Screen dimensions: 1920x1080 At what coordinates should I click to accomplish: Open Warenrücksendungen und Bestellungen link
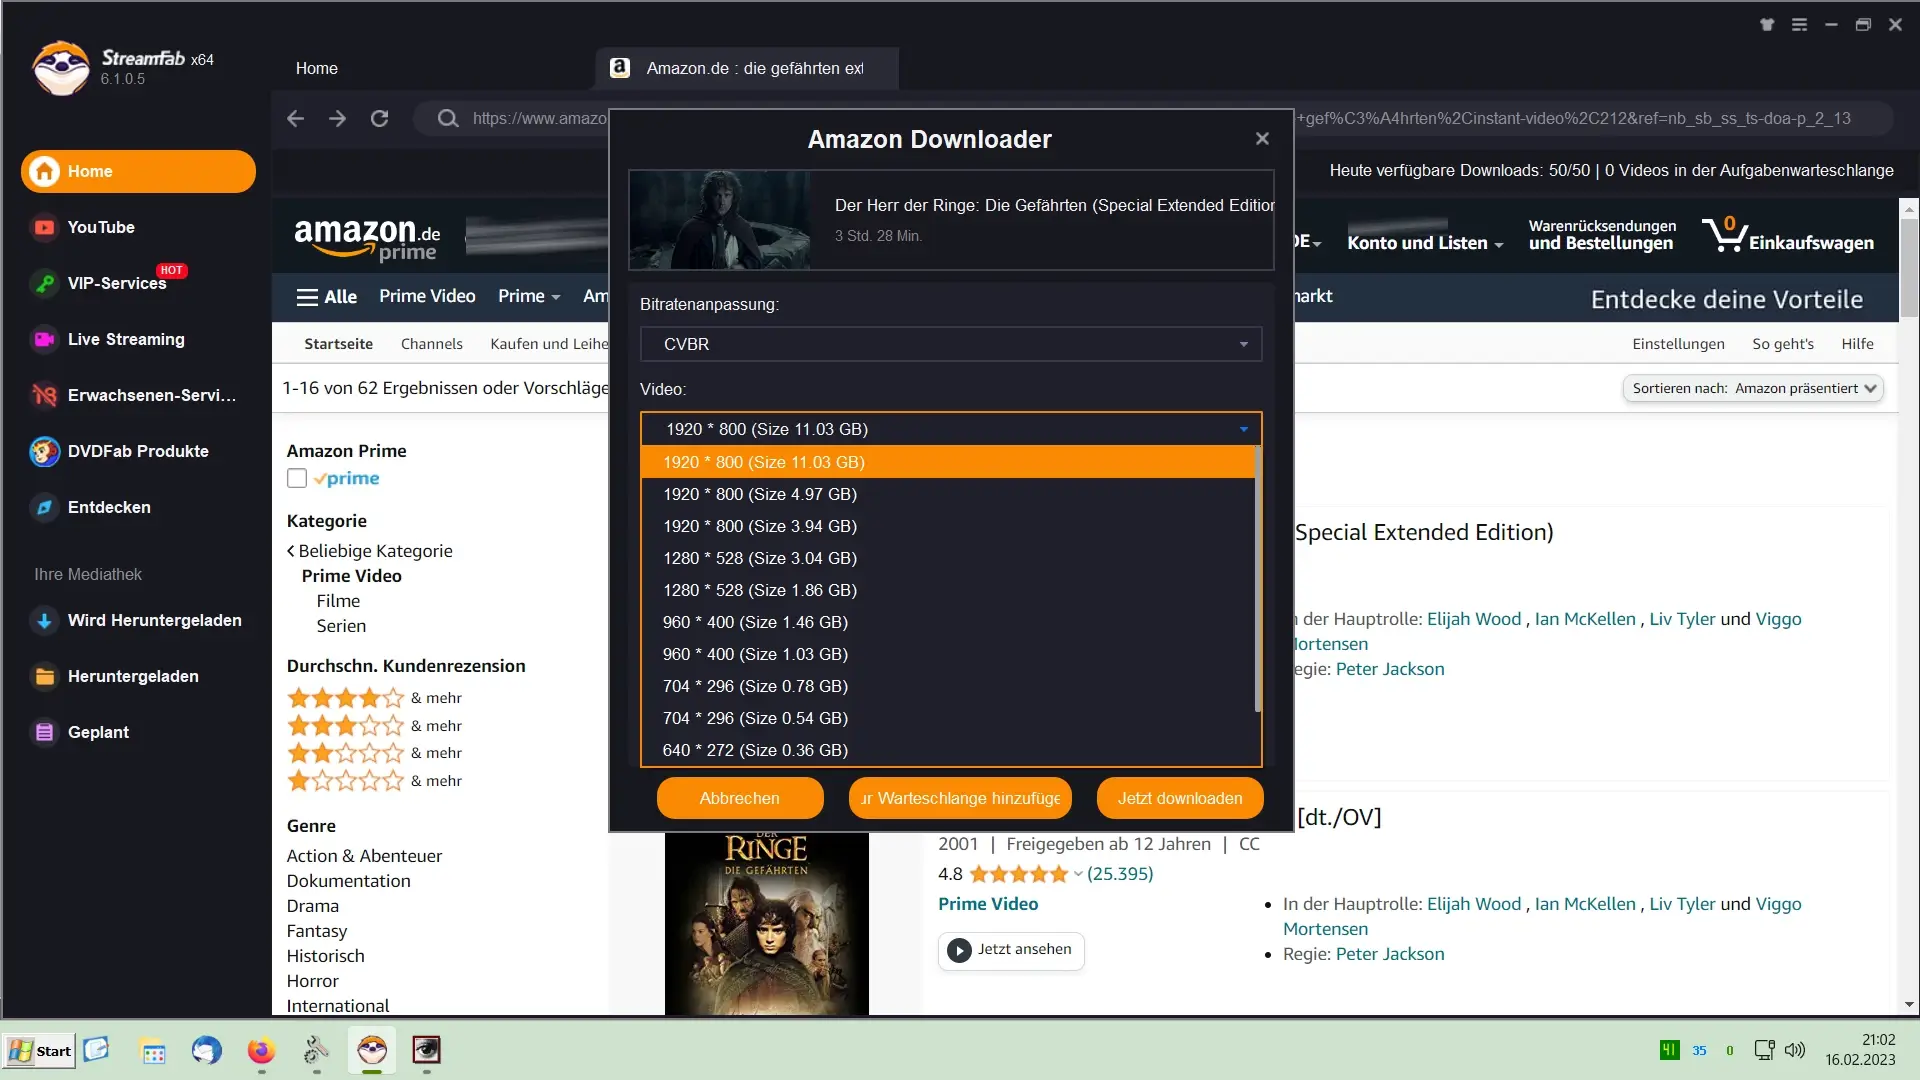1602,234
